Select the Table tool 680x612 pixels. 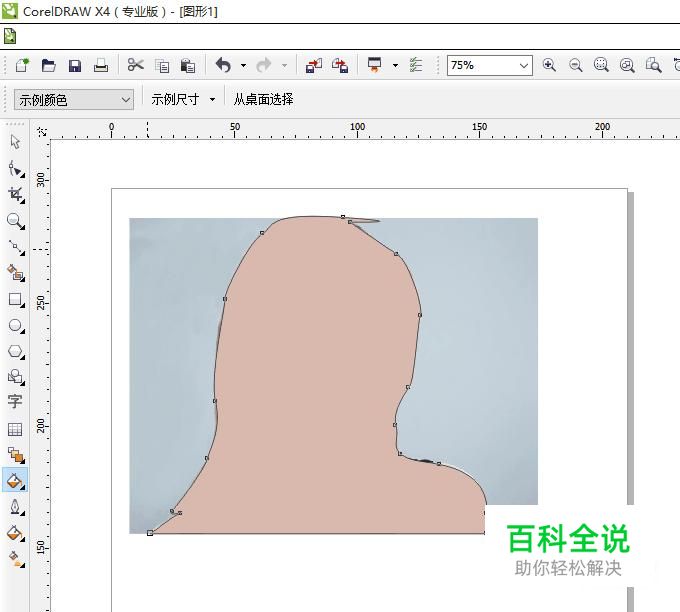[x=15, y=429]
